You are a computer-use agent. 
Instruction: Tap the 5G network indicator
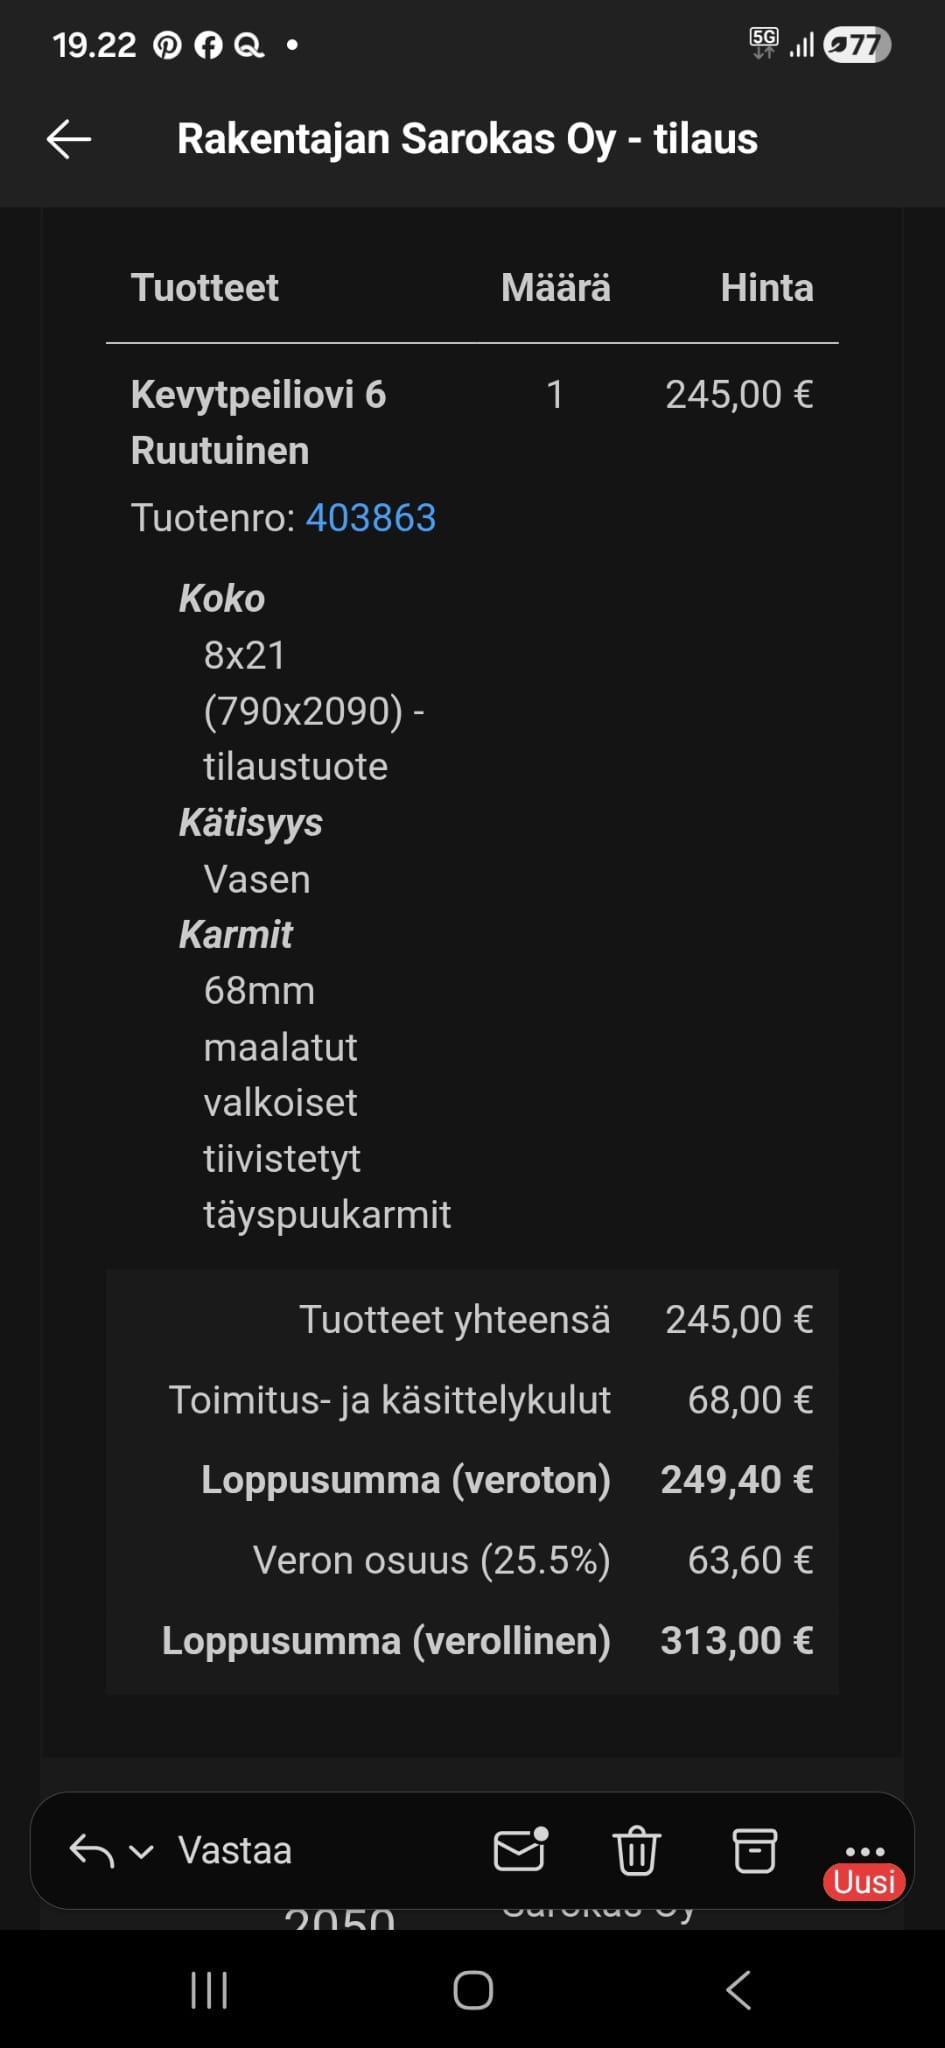765,42
